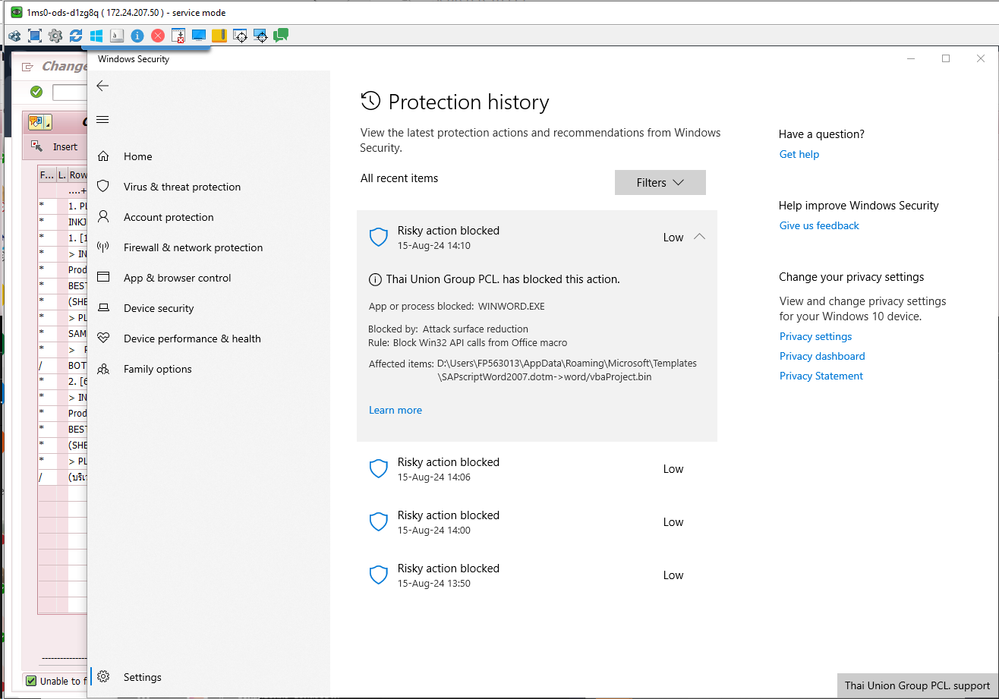
Task: Click the Windows logo toolbar icon
Action: pyautogui.click(x=96, y=36)
